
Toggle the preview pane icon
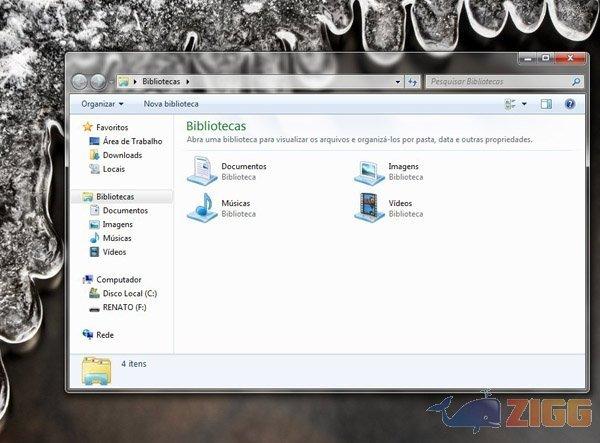(x=546, y=103)
